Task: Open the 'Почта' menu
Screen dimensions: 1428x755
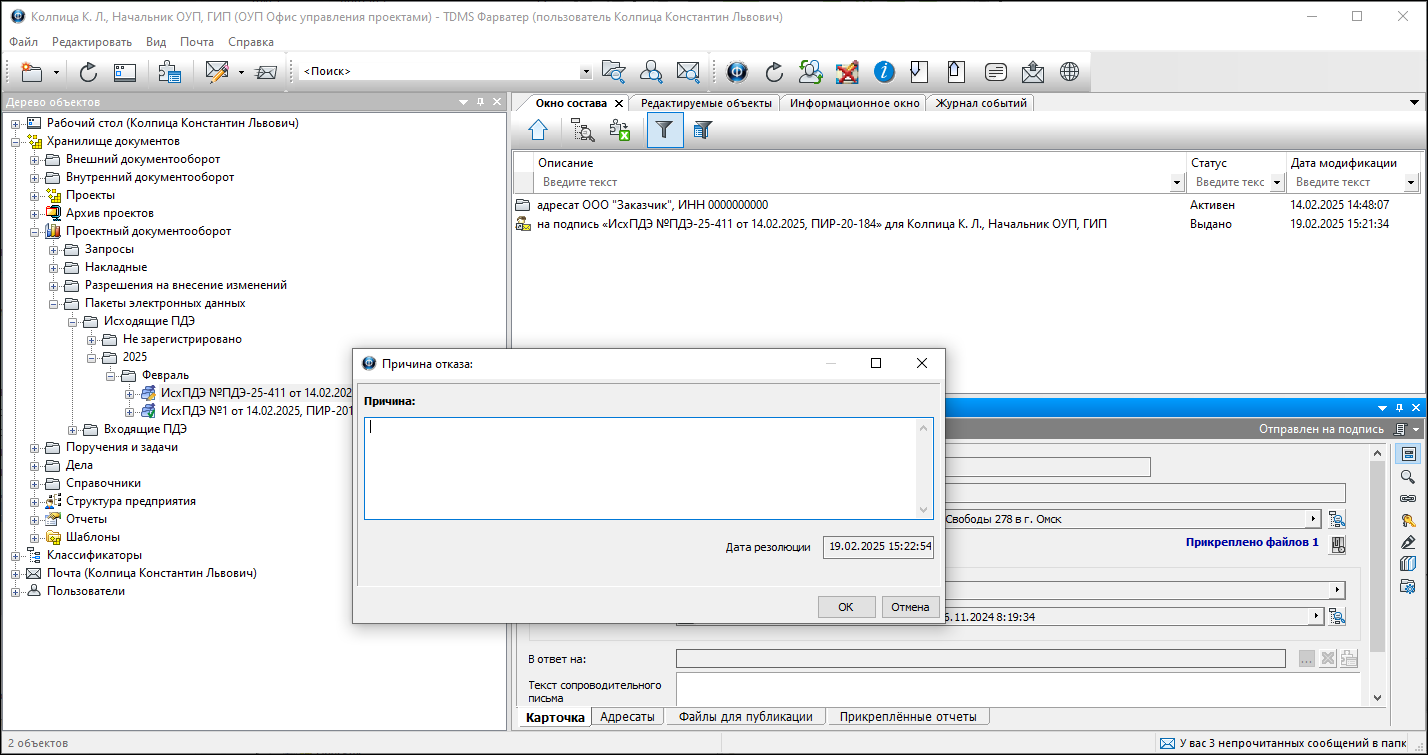Action: pos(197,42)
